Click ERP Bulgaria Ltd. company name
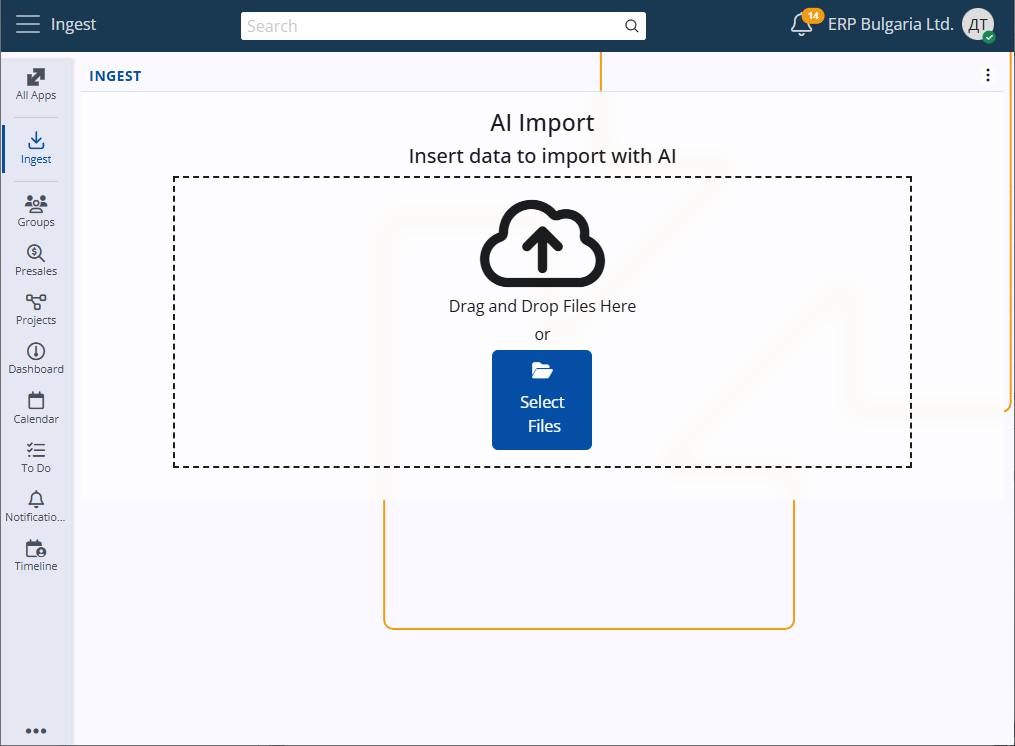Screen dimensions: 1015x746 890,25
